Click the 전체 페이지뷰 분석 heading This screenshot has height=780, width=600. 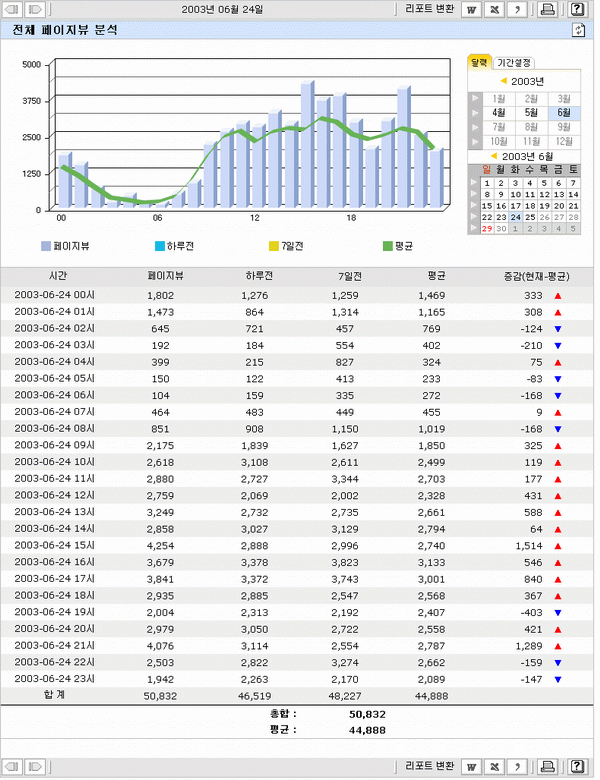(65, 30)
